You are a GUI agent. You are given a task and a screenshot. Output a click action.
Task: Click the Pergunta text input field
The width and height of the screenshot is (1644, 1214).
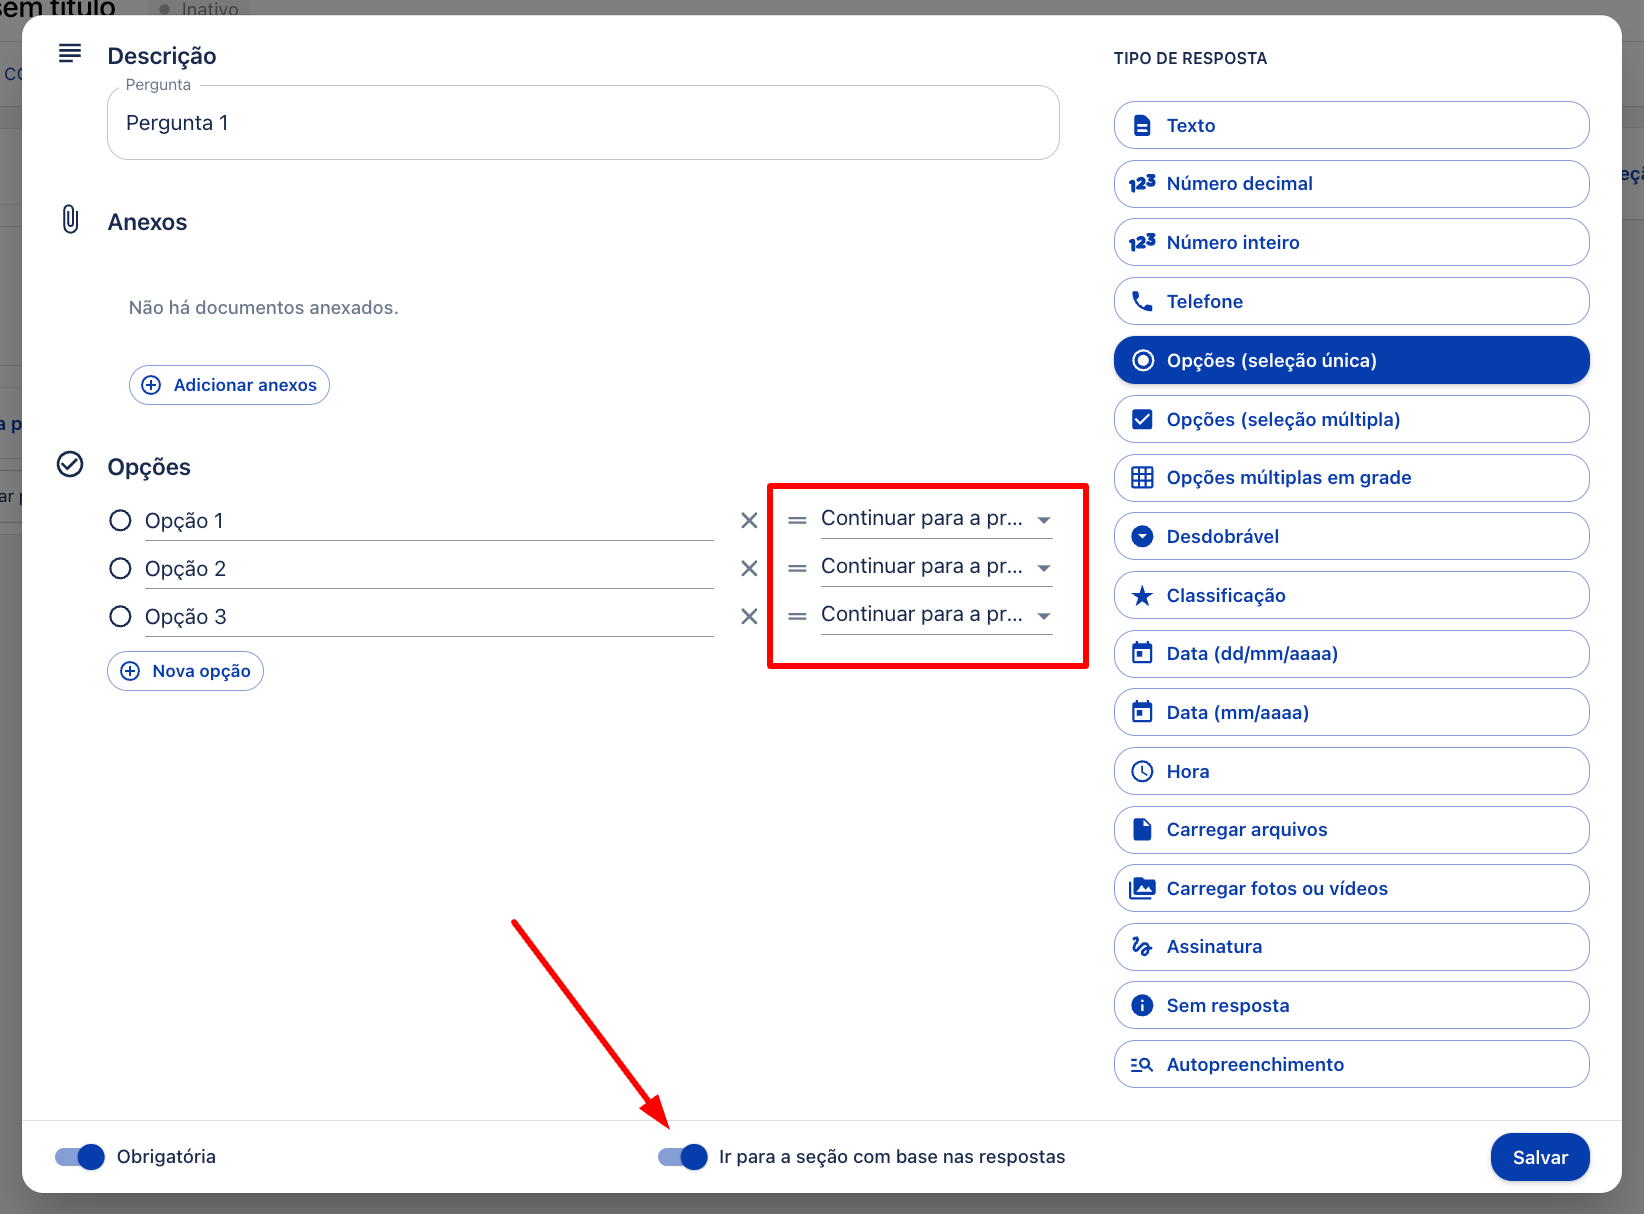583,123
